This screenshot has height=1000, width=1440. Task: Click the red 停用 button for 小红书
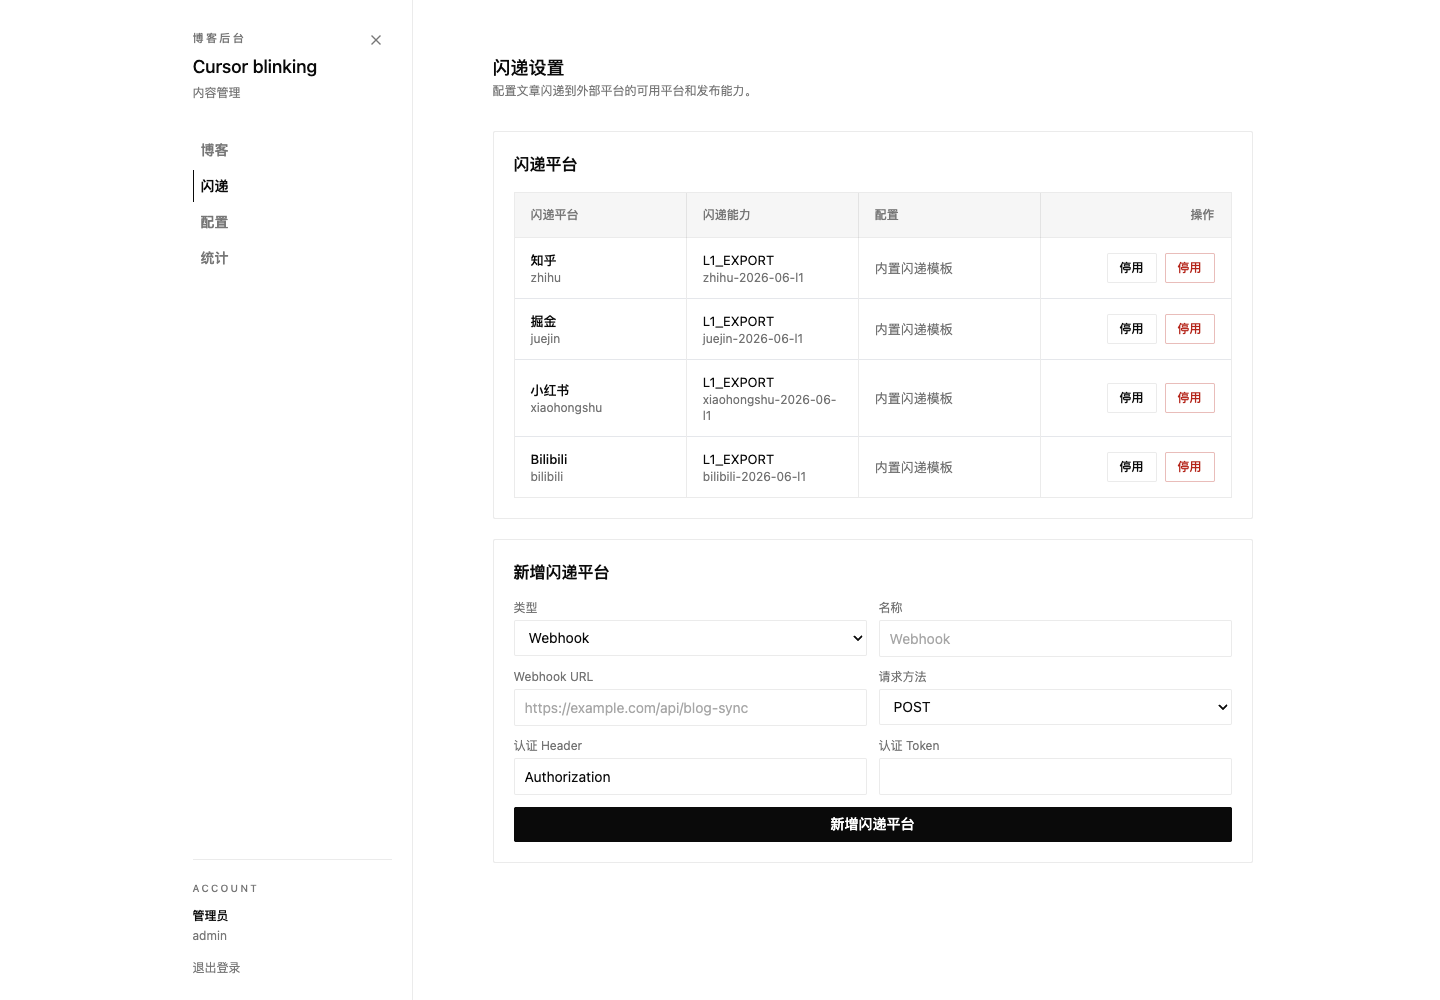(x=1189, y=398)
